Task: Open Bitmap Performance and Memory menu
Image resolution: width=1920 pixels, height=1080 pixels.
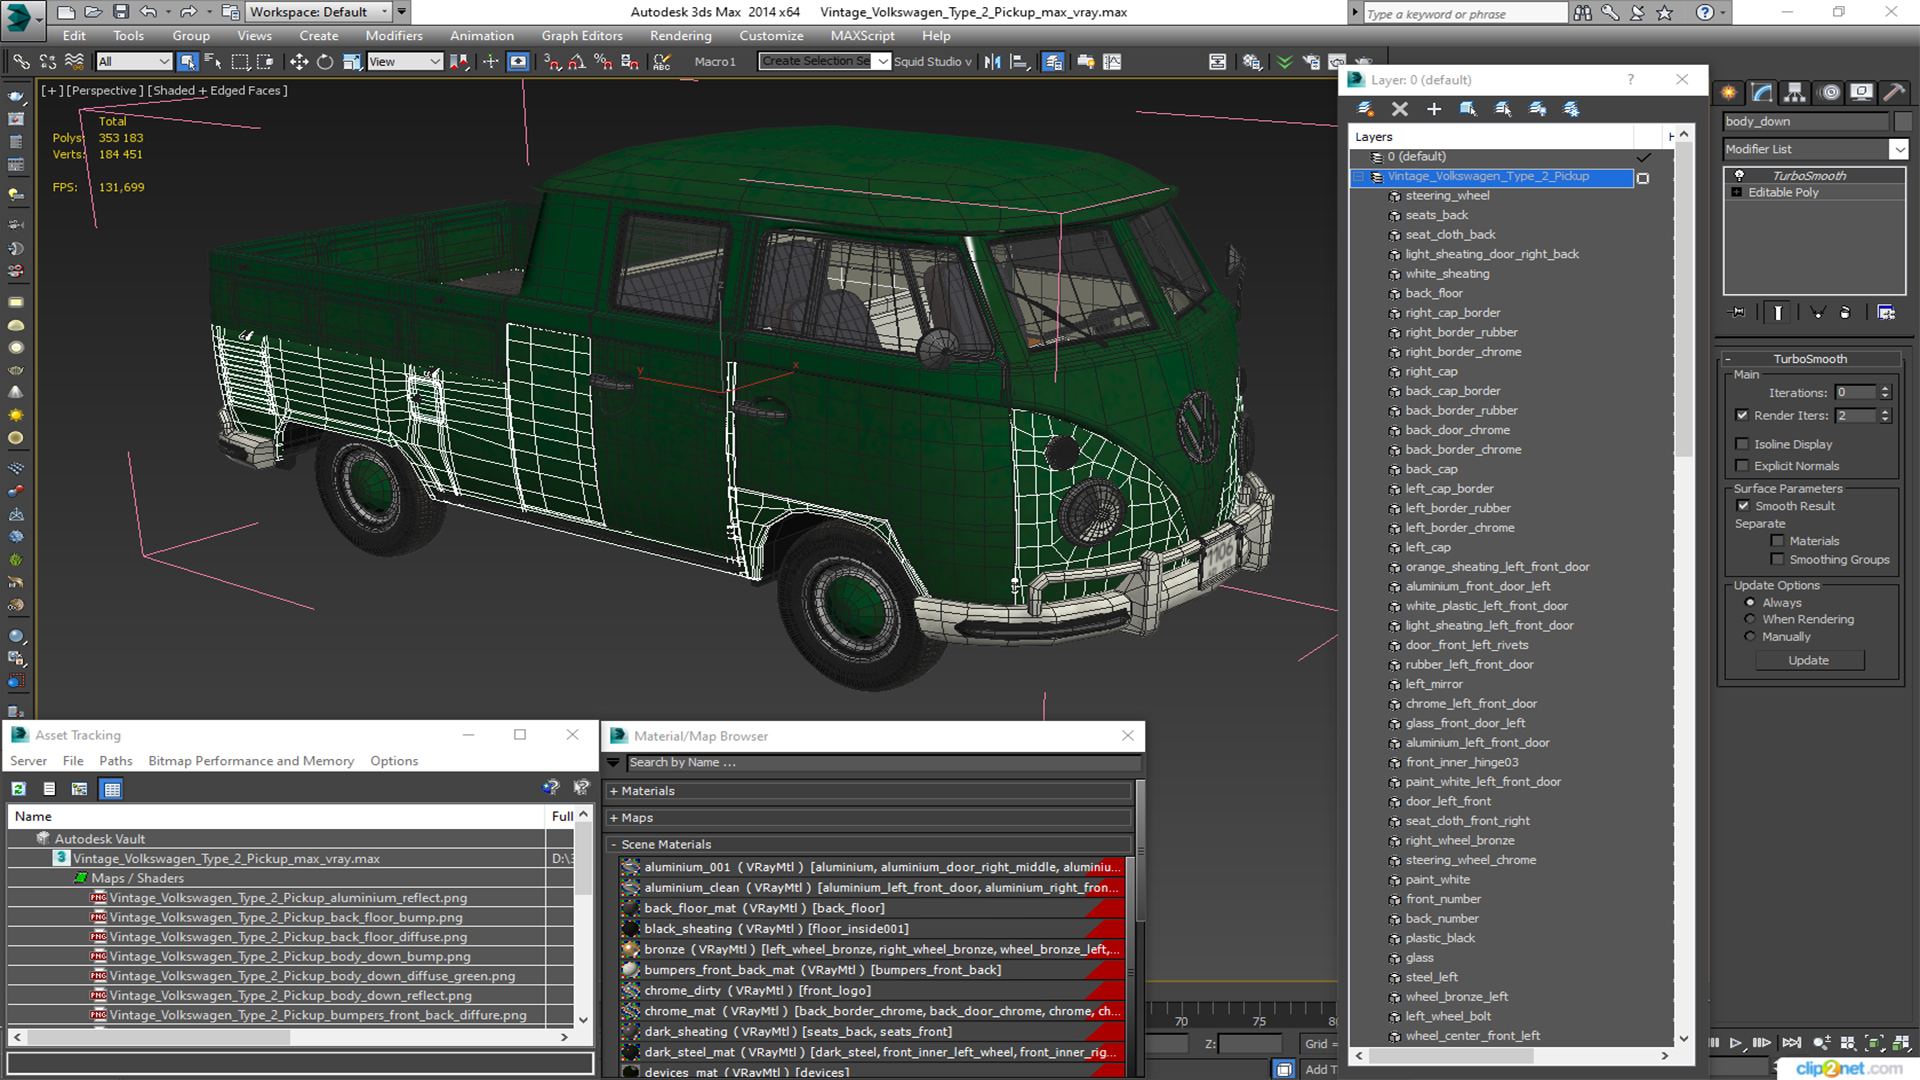Action: [251, 761]
